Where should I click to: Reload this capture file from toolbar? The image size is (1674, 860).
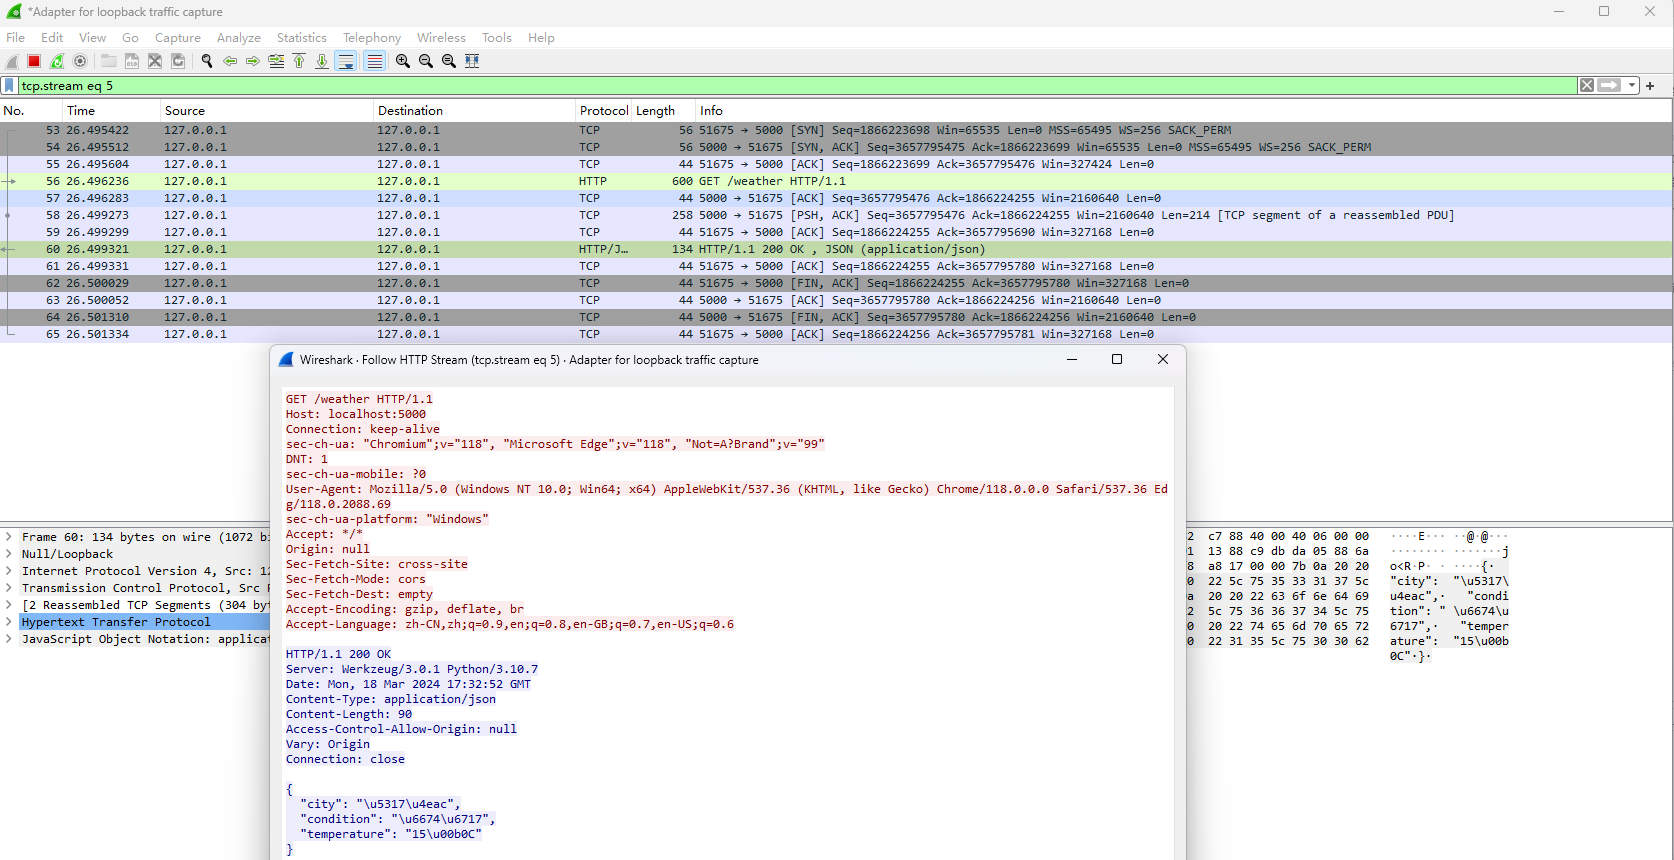(178, 61)
